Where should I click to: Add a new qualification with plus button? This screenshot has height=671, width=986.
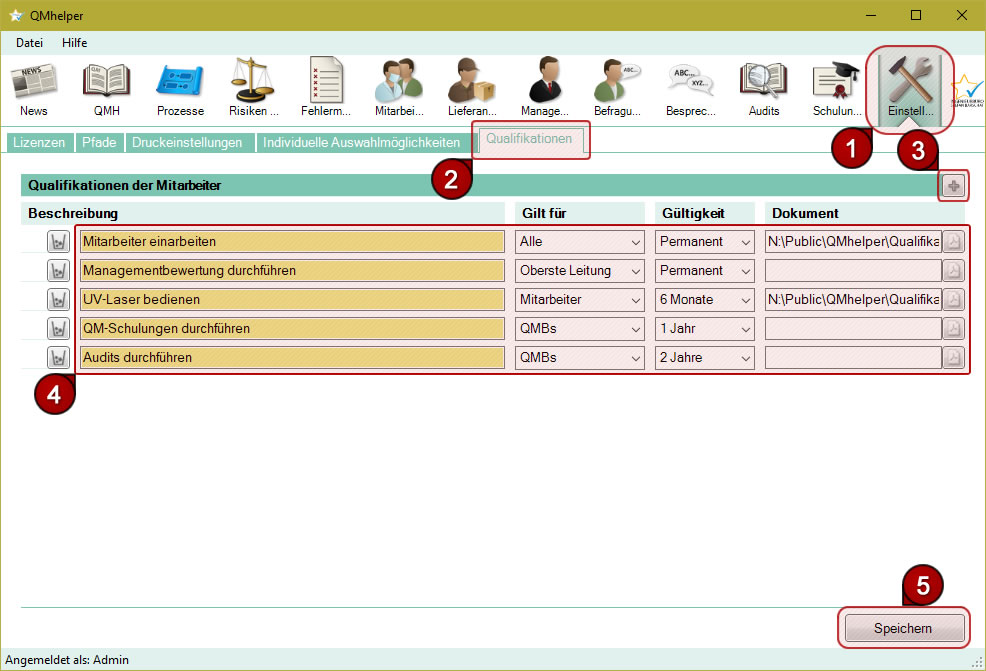coord(953,186)
